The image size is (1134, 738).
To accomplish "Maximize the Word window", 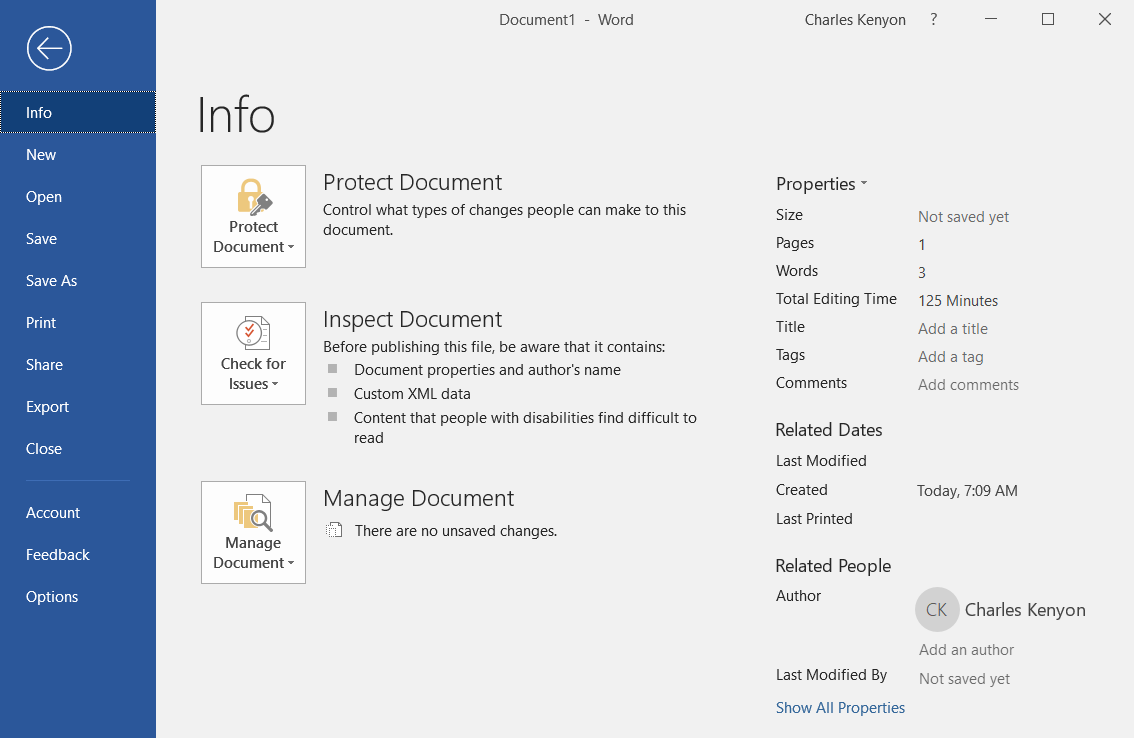I will (x=1047, y=19).
